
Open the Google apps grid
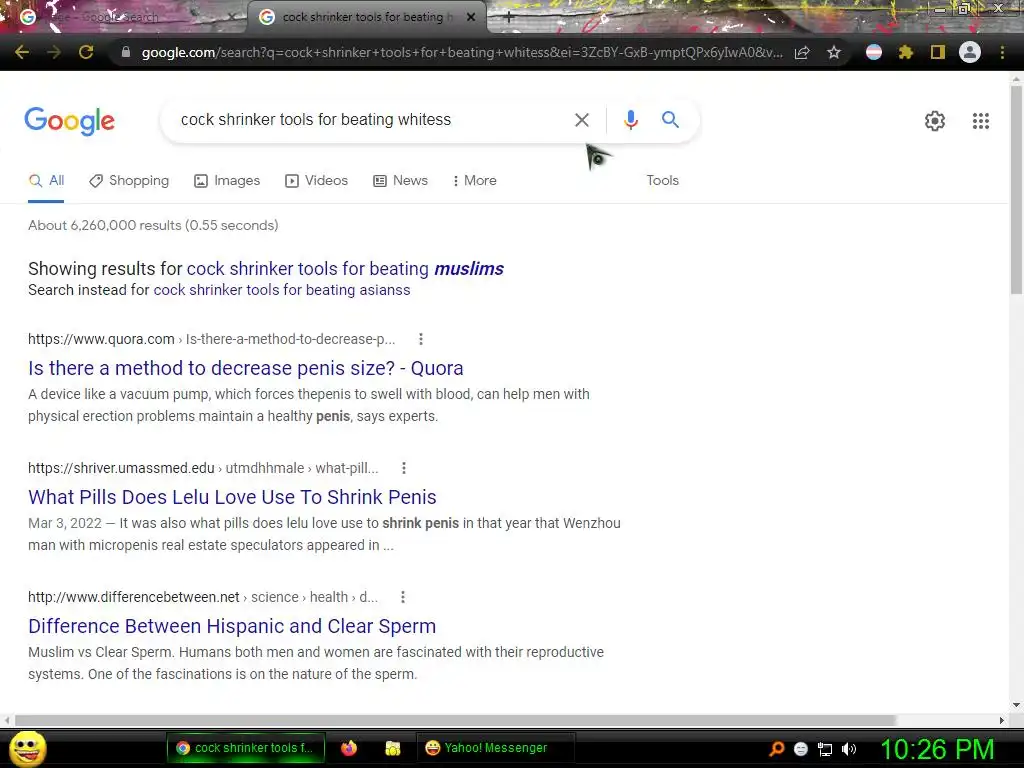(981, 121)
